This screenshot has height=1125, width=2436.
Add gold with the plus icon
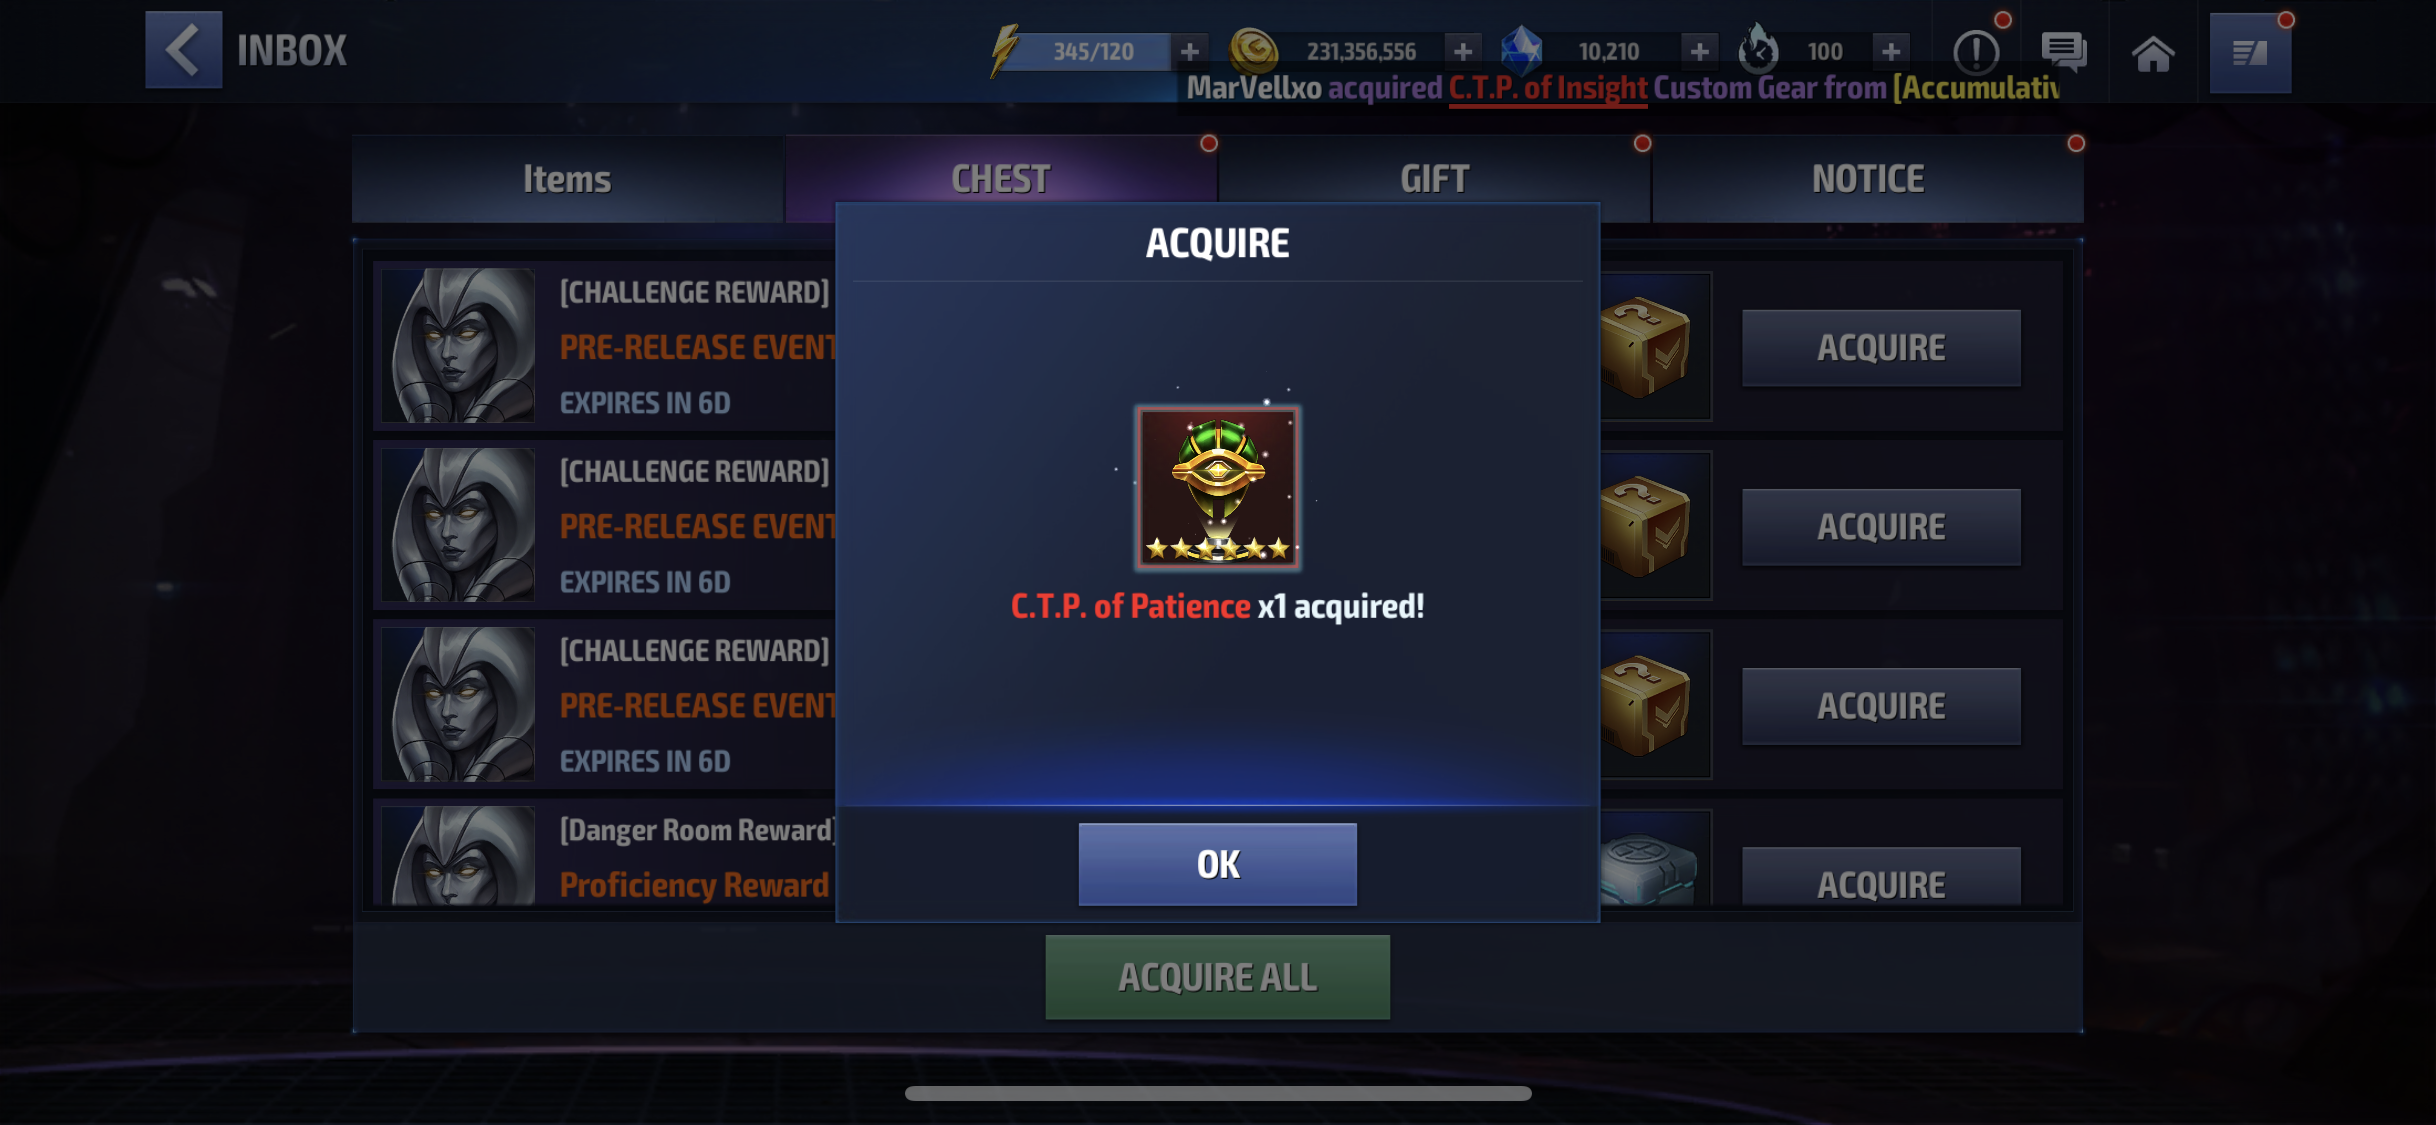point(1462,51)
